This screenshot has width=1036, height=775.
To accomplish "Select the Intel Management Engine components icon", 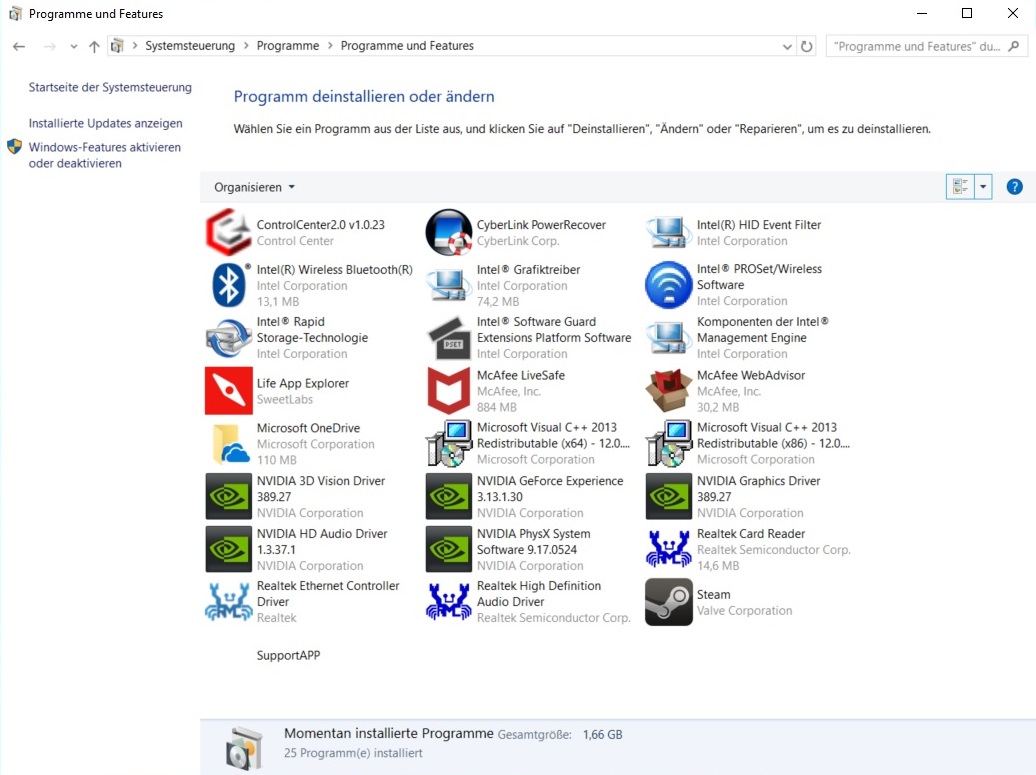I will (x=669, y=338).
